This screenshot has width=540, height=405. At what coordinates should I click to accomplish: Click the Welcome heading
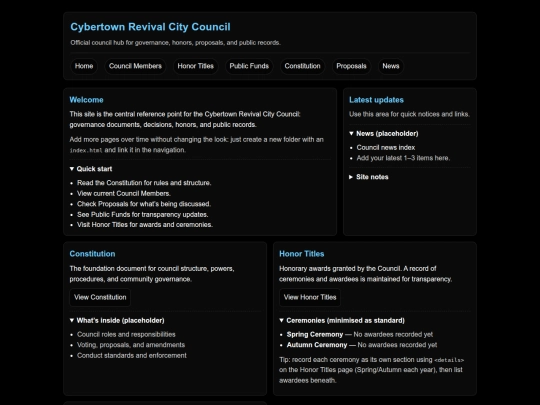(x=86, y=100)
